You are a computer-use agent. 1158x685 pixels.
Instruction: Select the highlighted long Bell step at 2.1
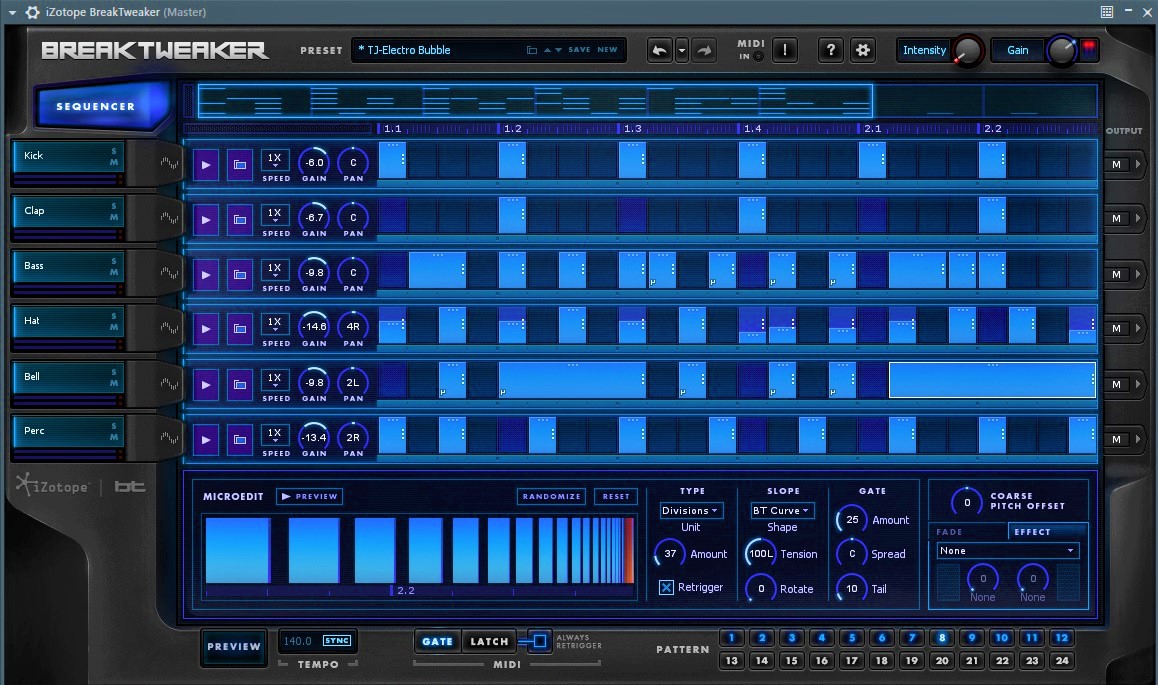[992, 380]
